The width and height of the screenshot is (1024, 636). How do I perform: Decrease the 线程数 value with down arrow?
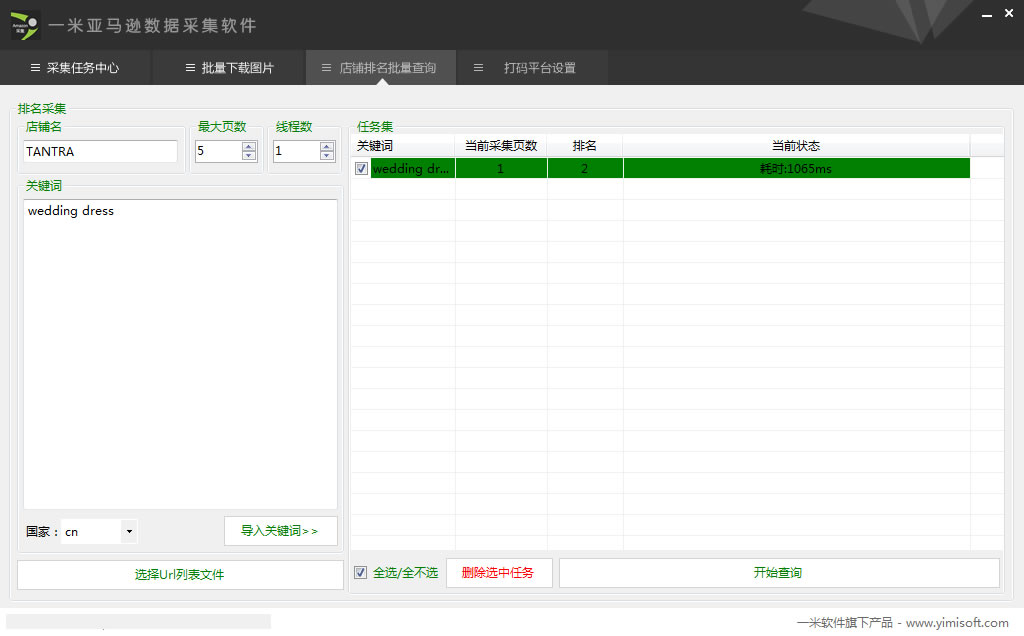coord(327,156)
